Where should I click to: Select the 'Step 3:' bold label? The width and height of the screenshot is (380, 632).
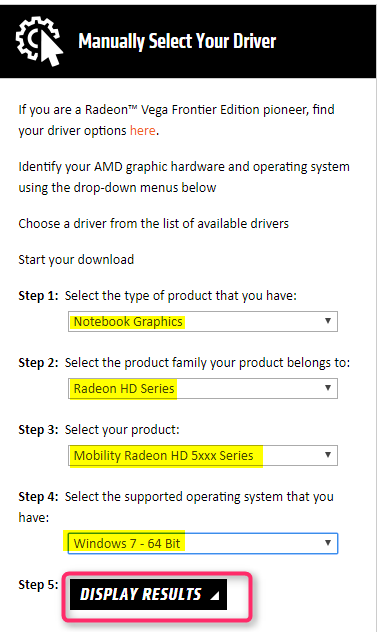38,430
